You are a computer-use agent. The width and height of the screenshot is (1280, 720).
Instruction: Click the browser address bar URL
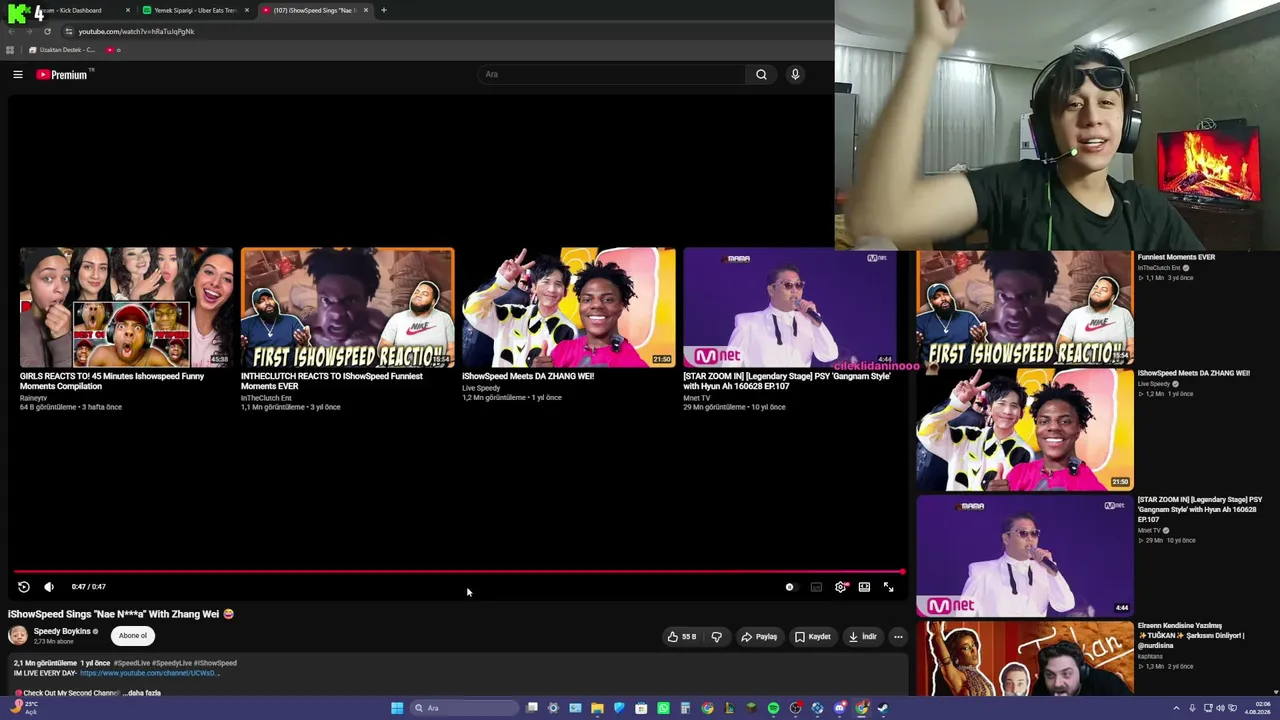[x=136, y=31]
